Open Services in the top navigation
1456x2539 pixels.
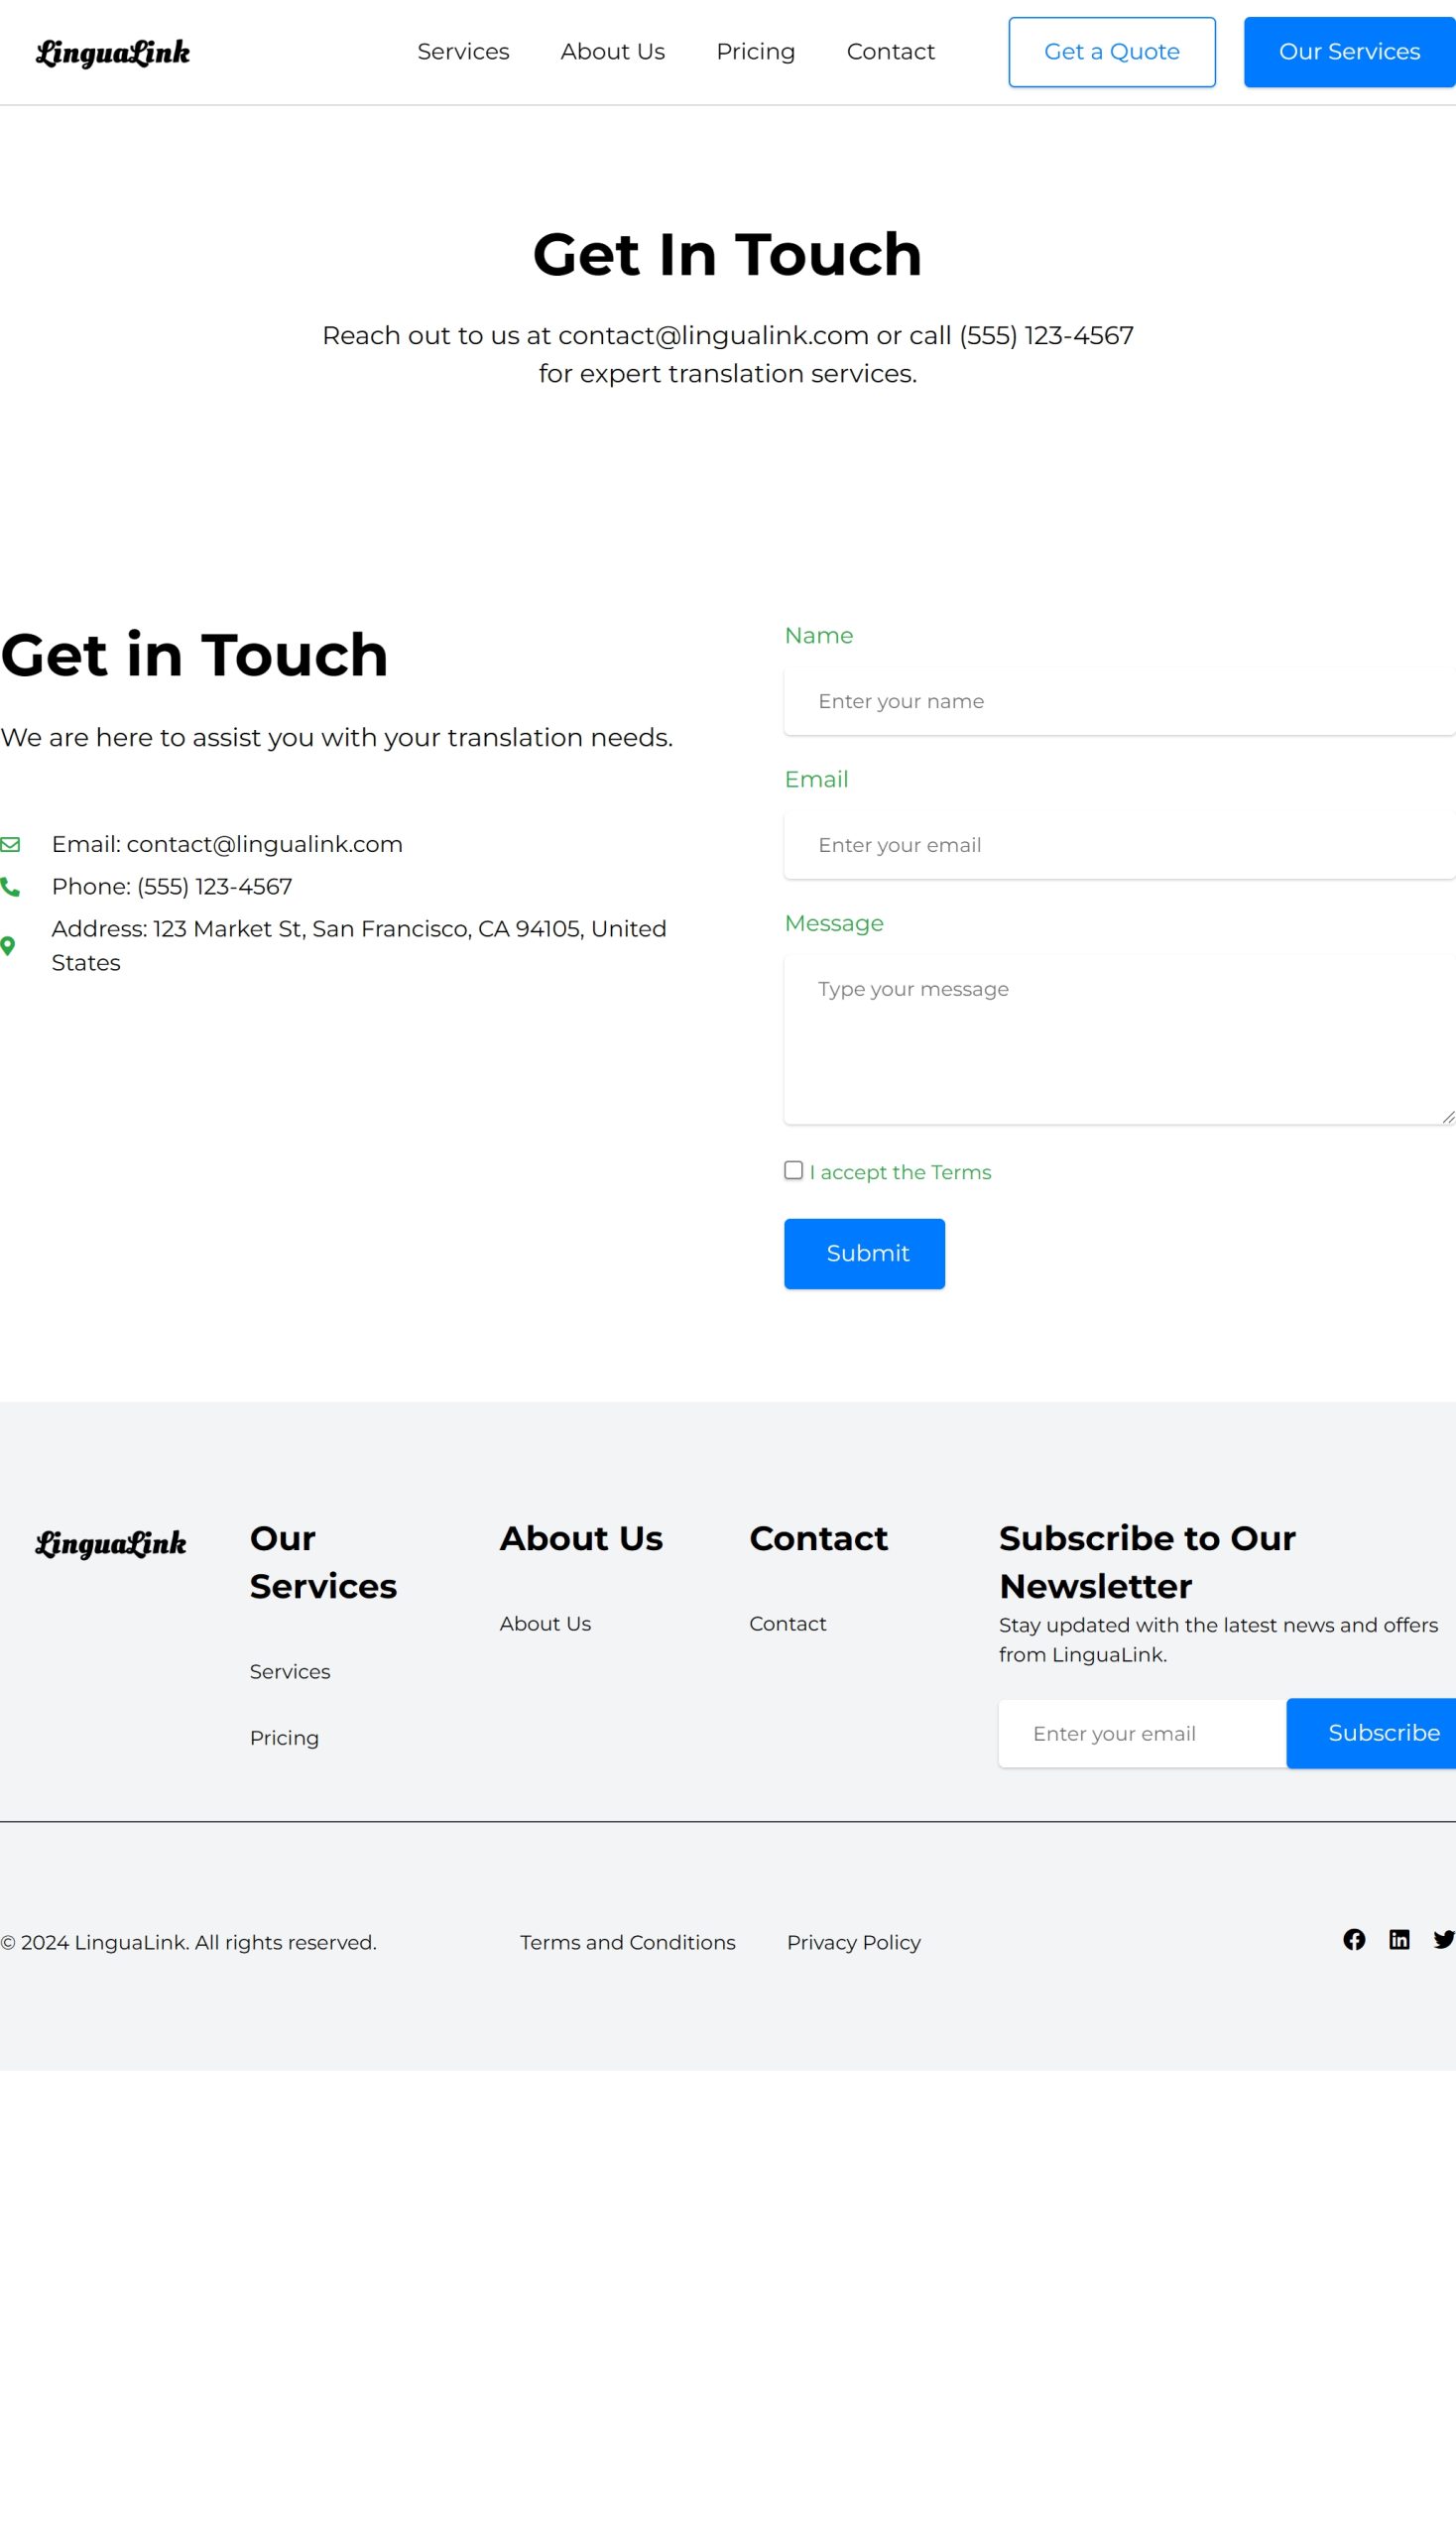point(463,52)
